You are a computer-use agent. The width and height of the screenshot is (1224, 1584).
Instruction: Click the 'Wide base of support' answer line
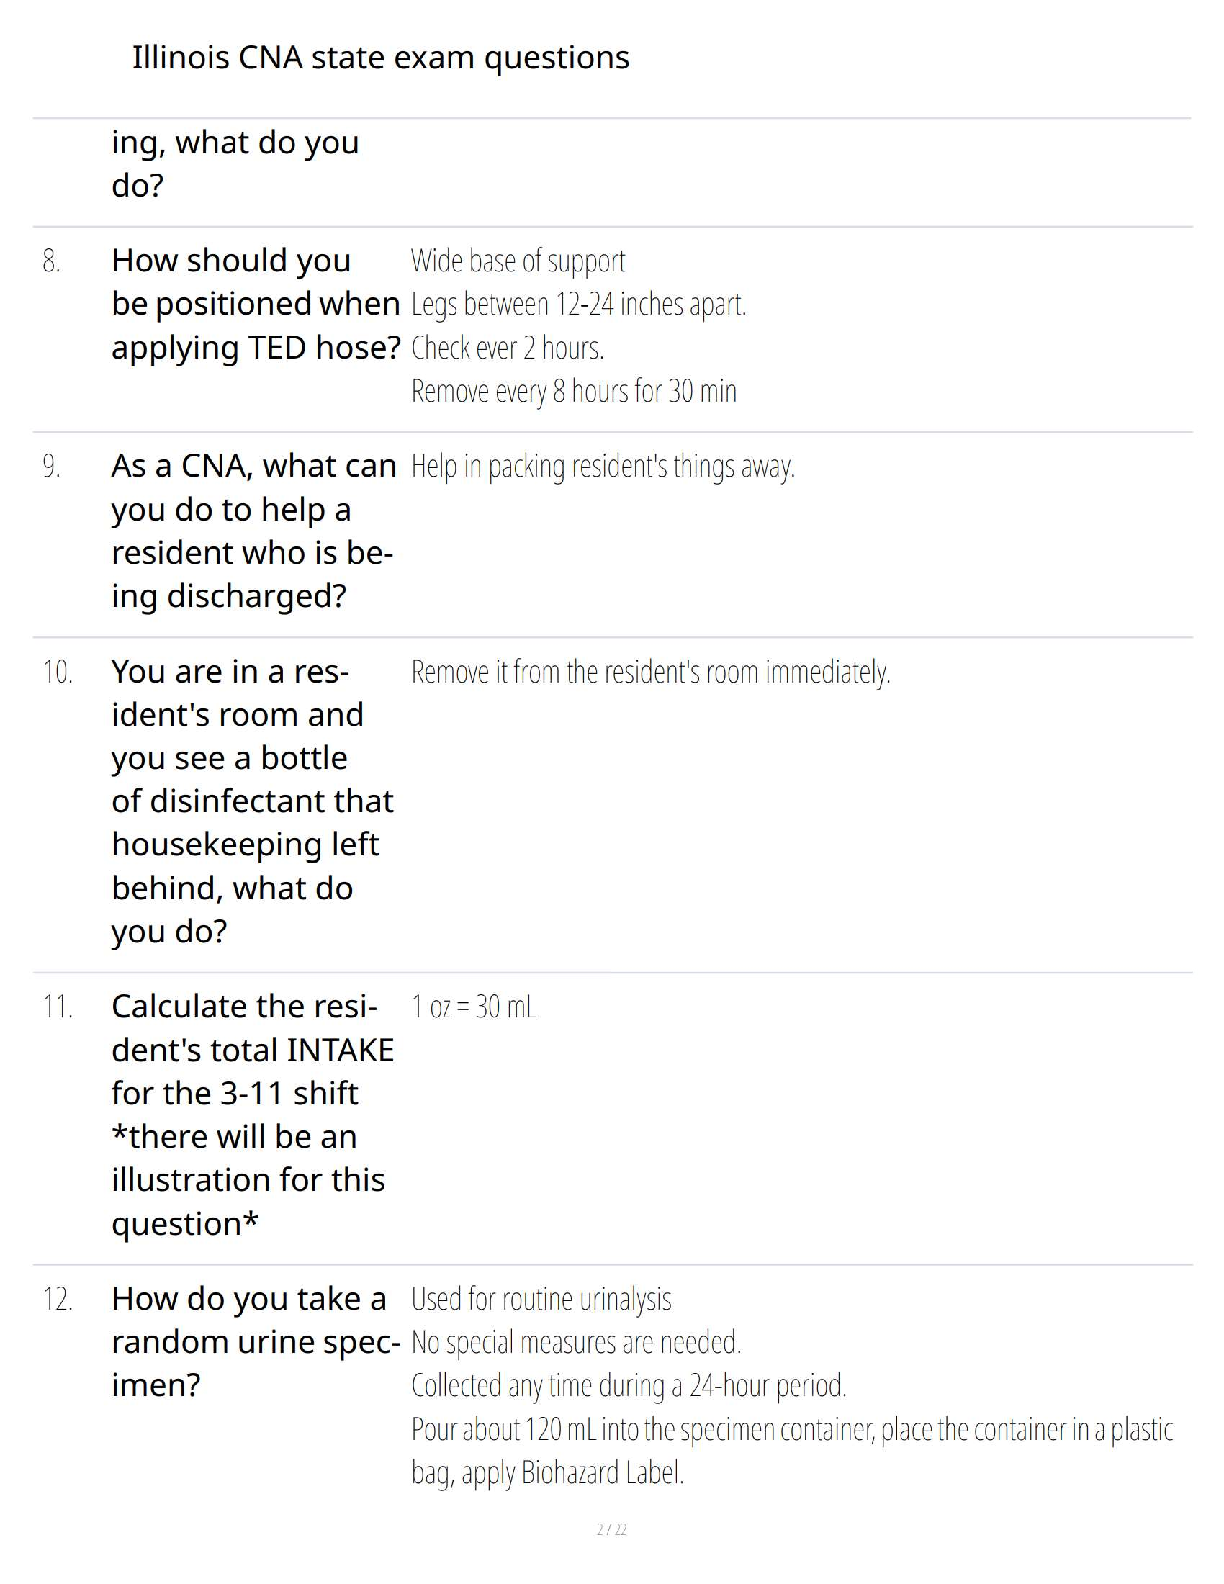coord(518,262)
